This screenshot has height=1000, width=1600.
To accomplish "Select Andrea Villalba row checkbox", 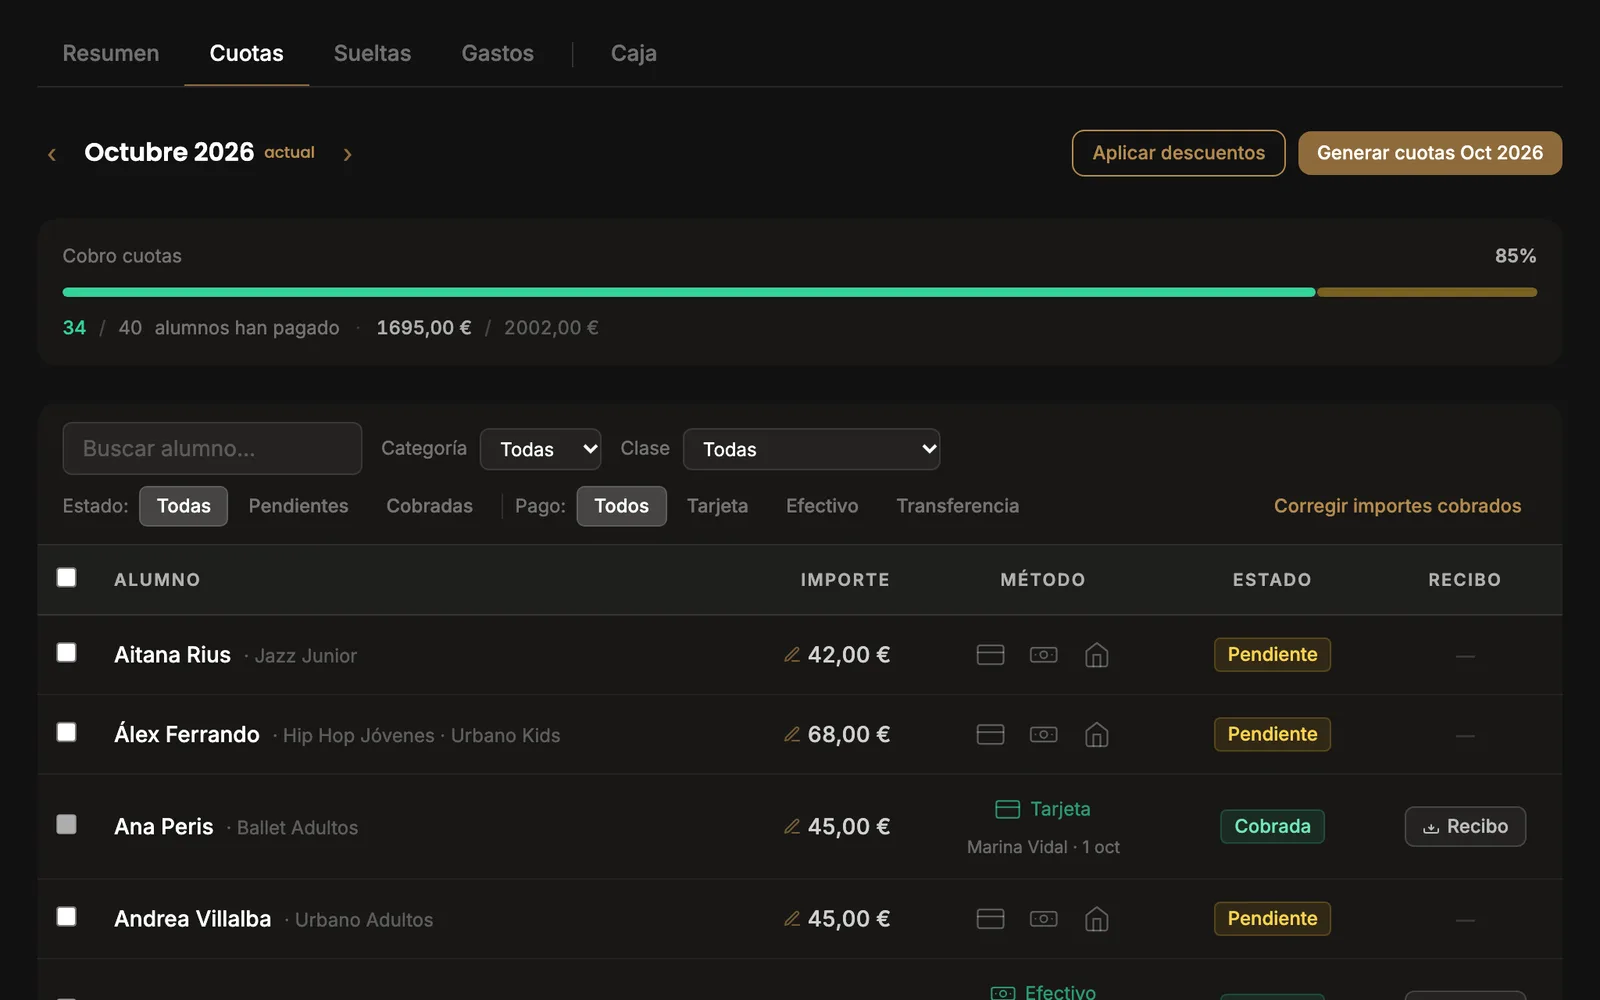I will pos(67,917).
